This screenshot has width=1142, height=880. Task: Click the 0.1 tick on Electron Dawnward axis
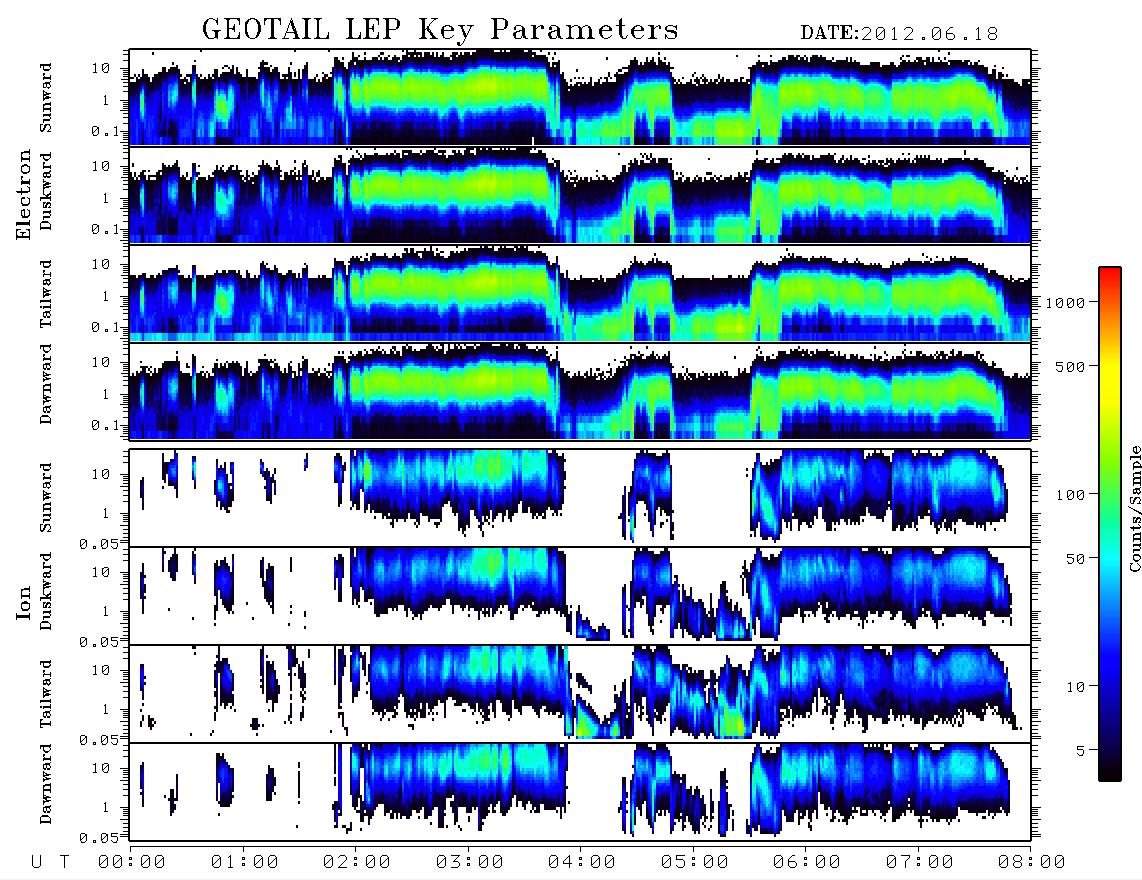(104, 425)
